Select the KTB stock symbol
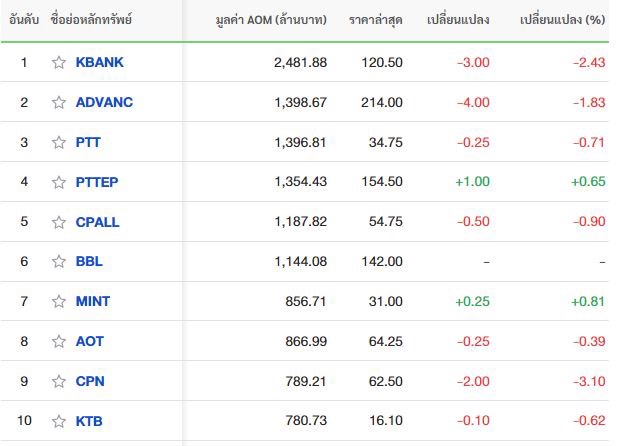627x446 pixels. pos(89,421)
